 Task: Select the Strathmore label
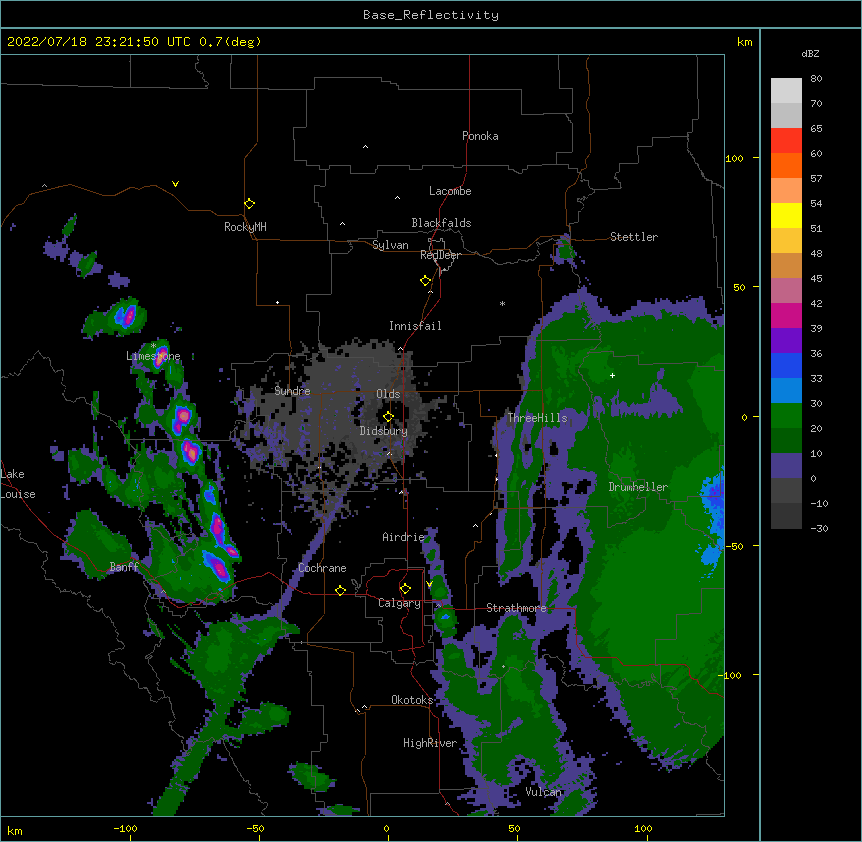click(516, 608)
